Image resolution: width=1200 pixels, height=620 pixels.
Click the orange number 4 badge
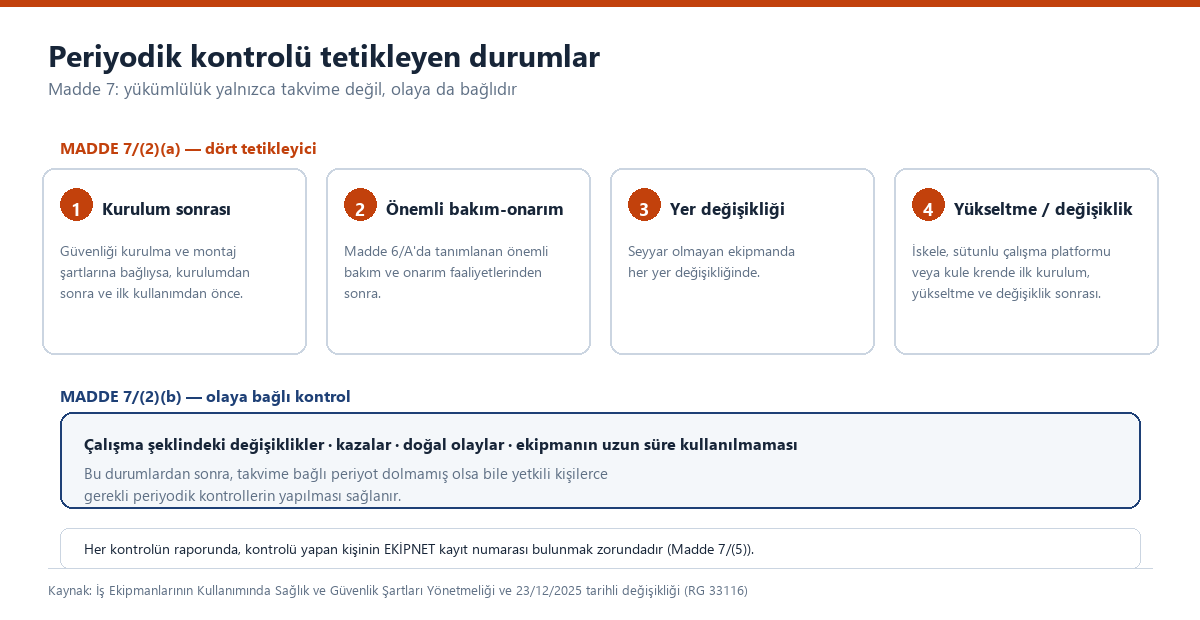928,205
